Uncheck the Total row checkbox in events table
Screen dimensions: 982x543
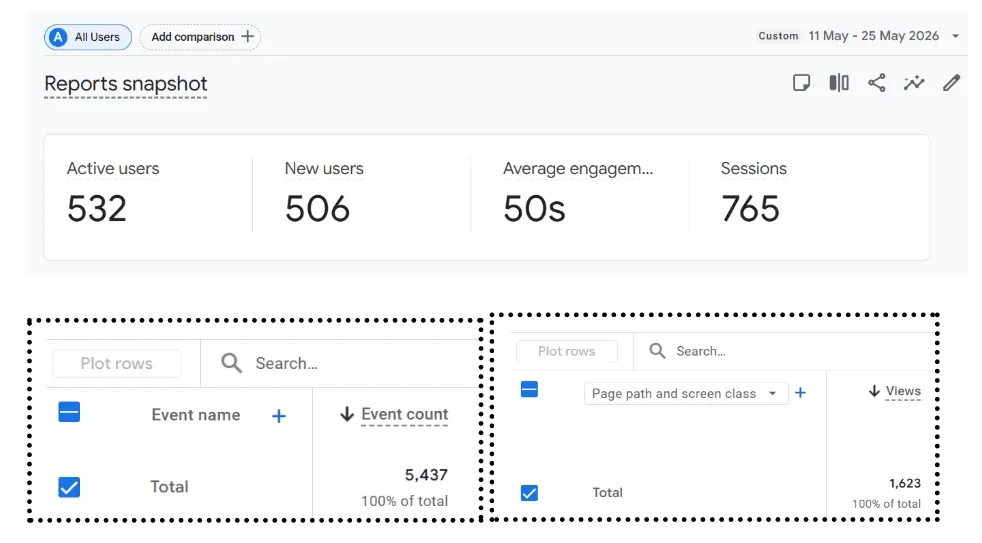click(69, 487)
